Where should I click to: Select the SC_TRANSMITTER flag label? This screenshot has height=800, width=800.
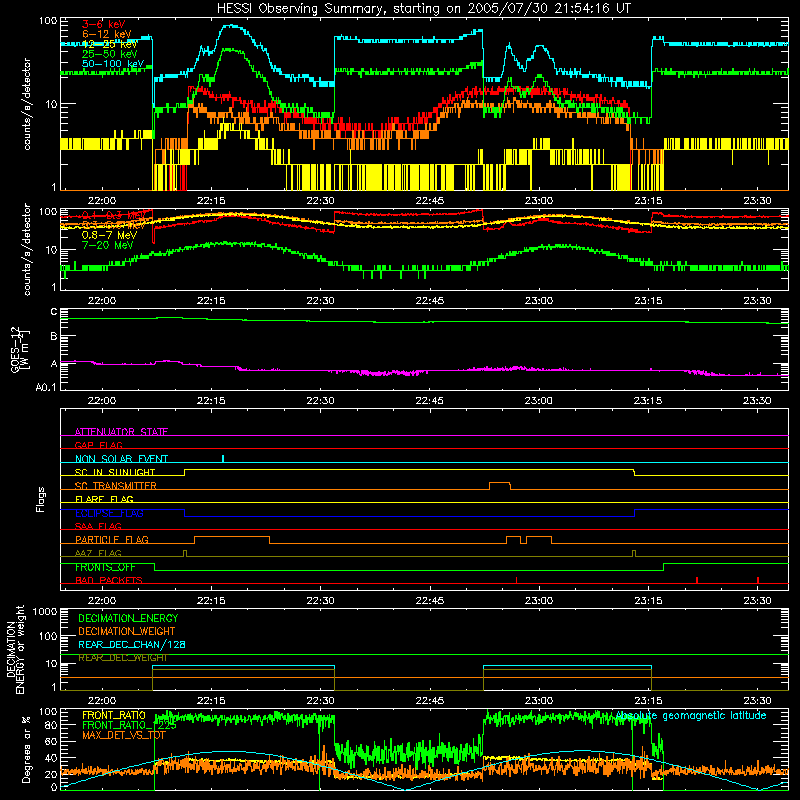[116, 486]
